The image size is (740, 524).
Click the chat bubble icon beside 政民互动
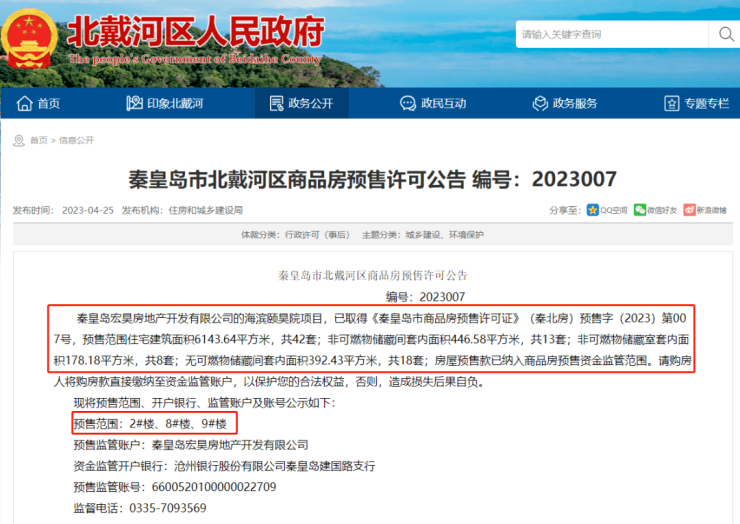click(x=408, y=103)
